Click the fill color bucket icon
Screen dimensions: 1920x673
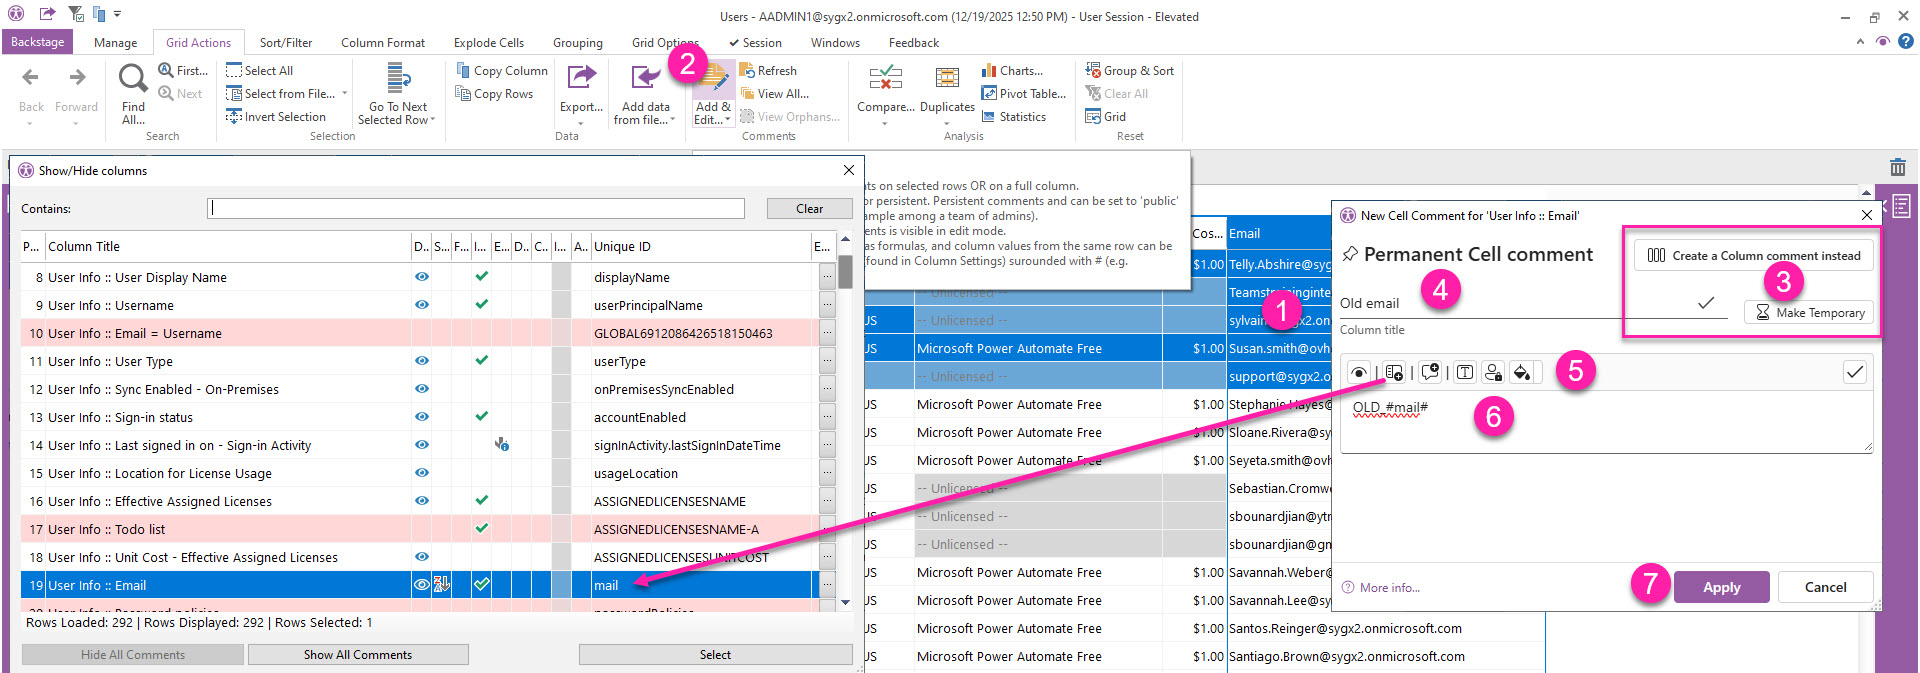coord(1521,373)
